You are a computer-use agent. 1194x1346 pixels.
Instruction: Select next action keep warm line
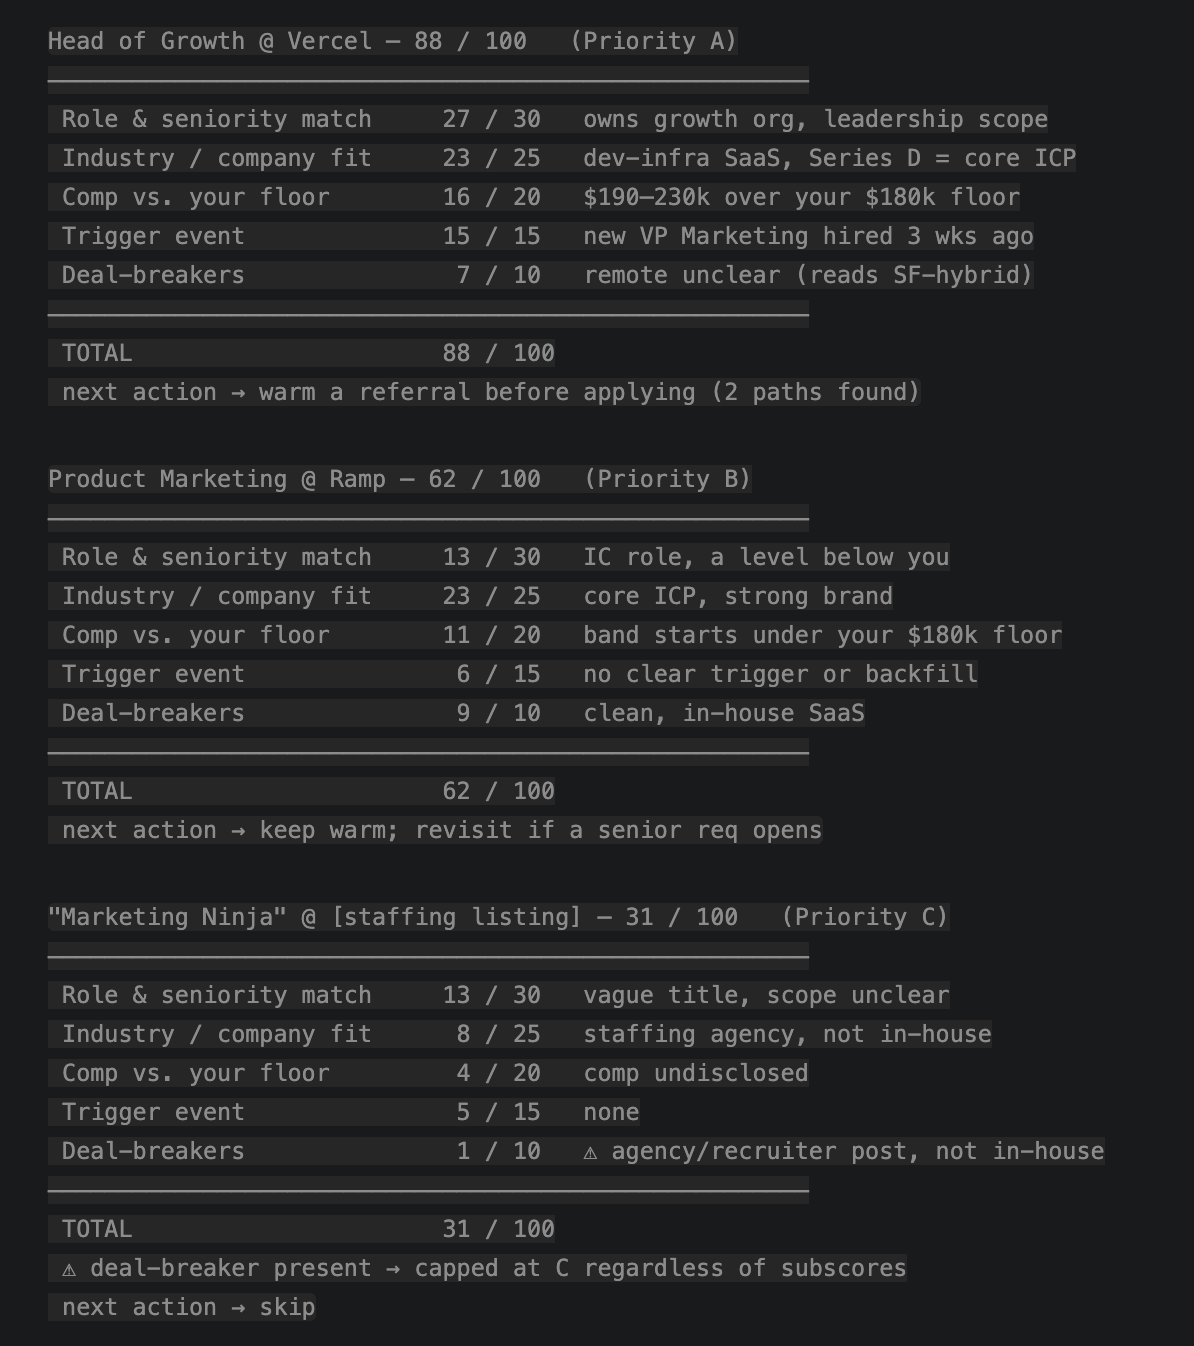(x=435, y=830)
